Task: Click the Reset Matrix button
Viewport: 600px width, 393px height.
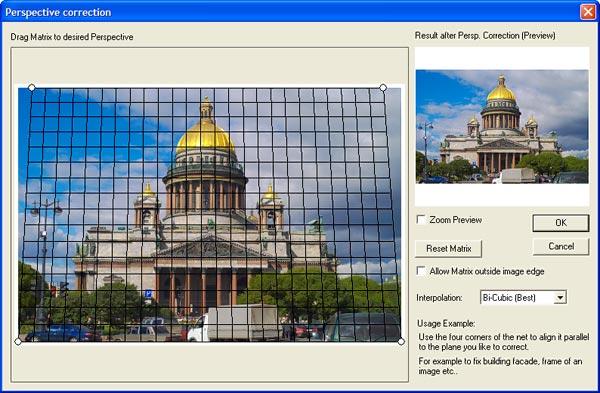Action: [448, 249]
